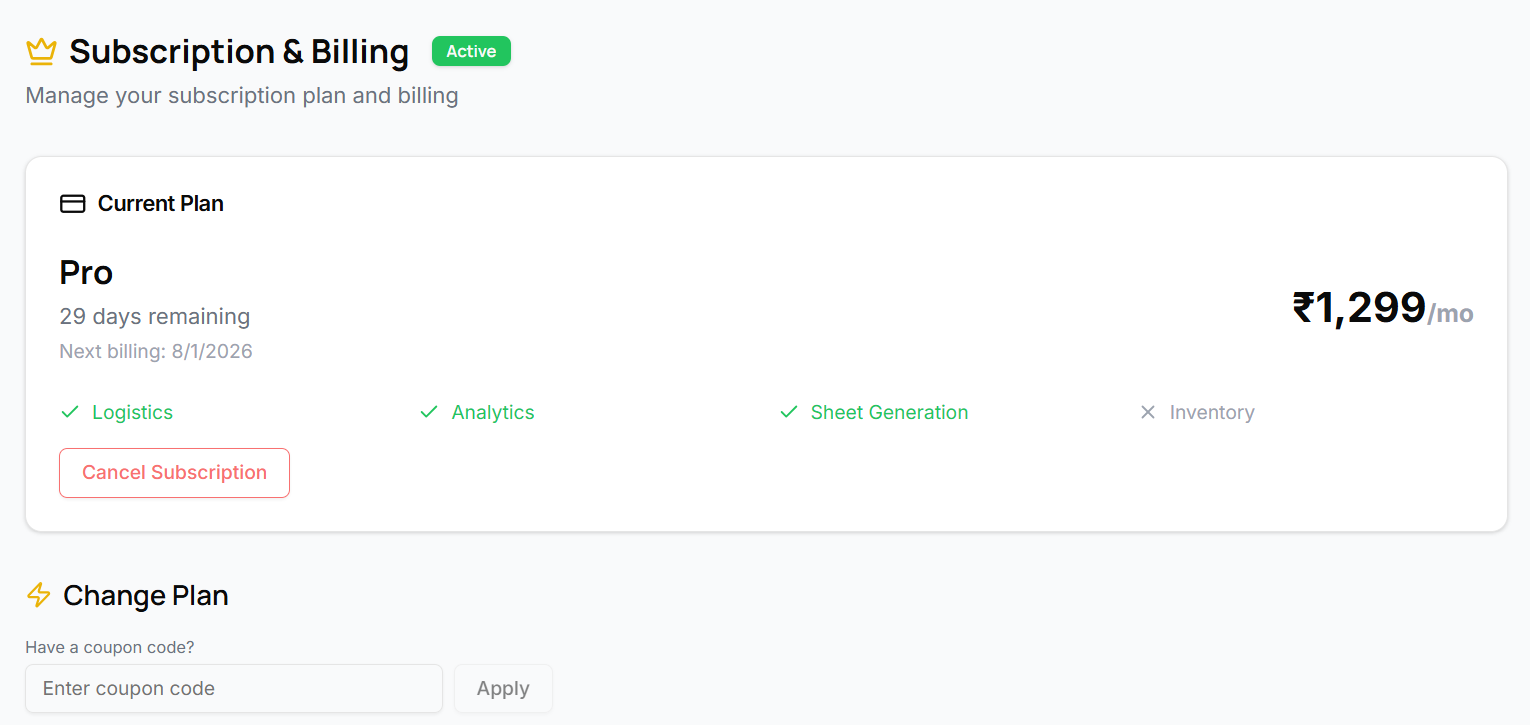Click the Current Plan card title
1530x725 pixels.
point(161,204)
